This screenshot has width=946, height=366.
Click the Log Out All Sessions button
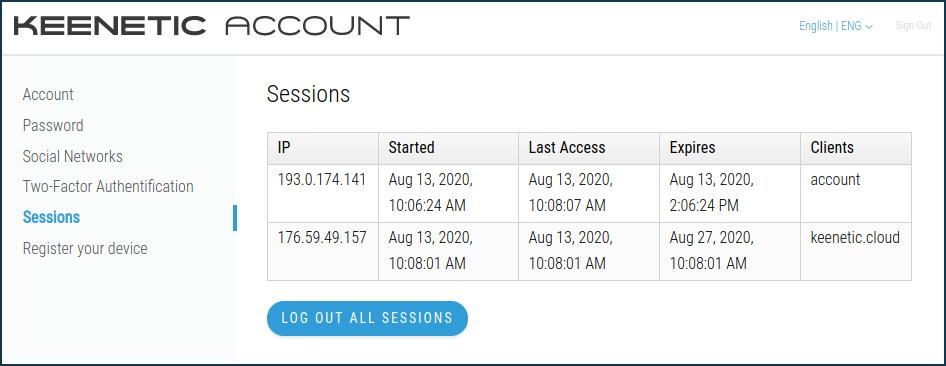(x=367, y=318)
